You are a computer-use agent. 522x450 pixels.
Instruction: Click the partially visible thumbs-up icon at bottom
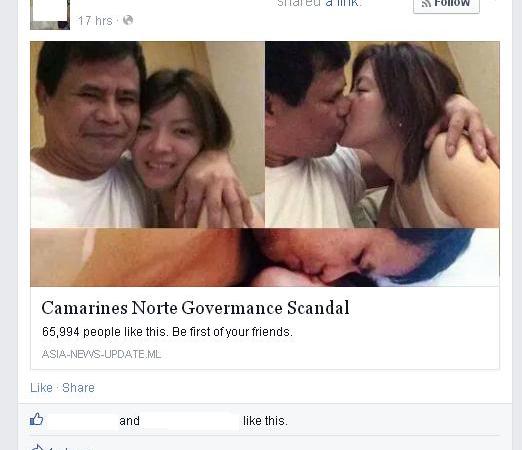coord(37,447)
